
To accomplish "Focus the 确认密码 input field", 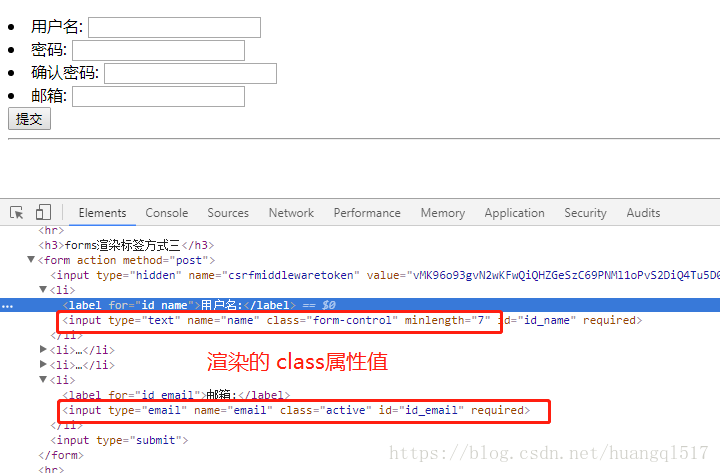I will click(191, 73).
